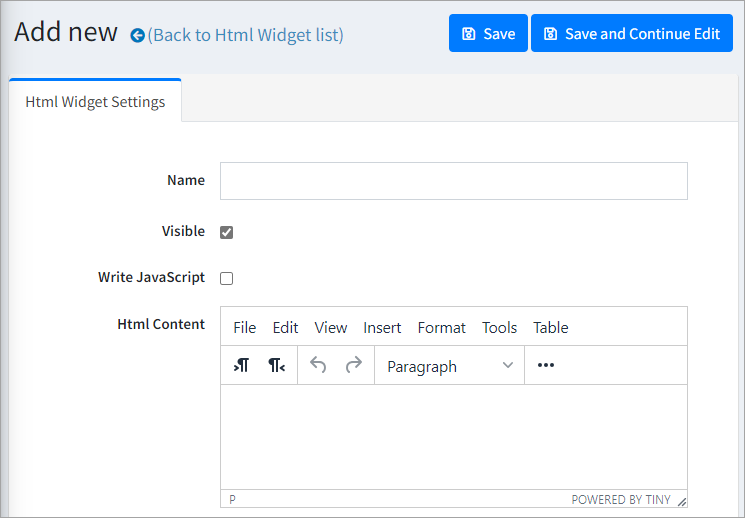The height and width of the screenshot is (518, 745).
Task: Open the Edit menu in editor
Action: tap(285, 327)
